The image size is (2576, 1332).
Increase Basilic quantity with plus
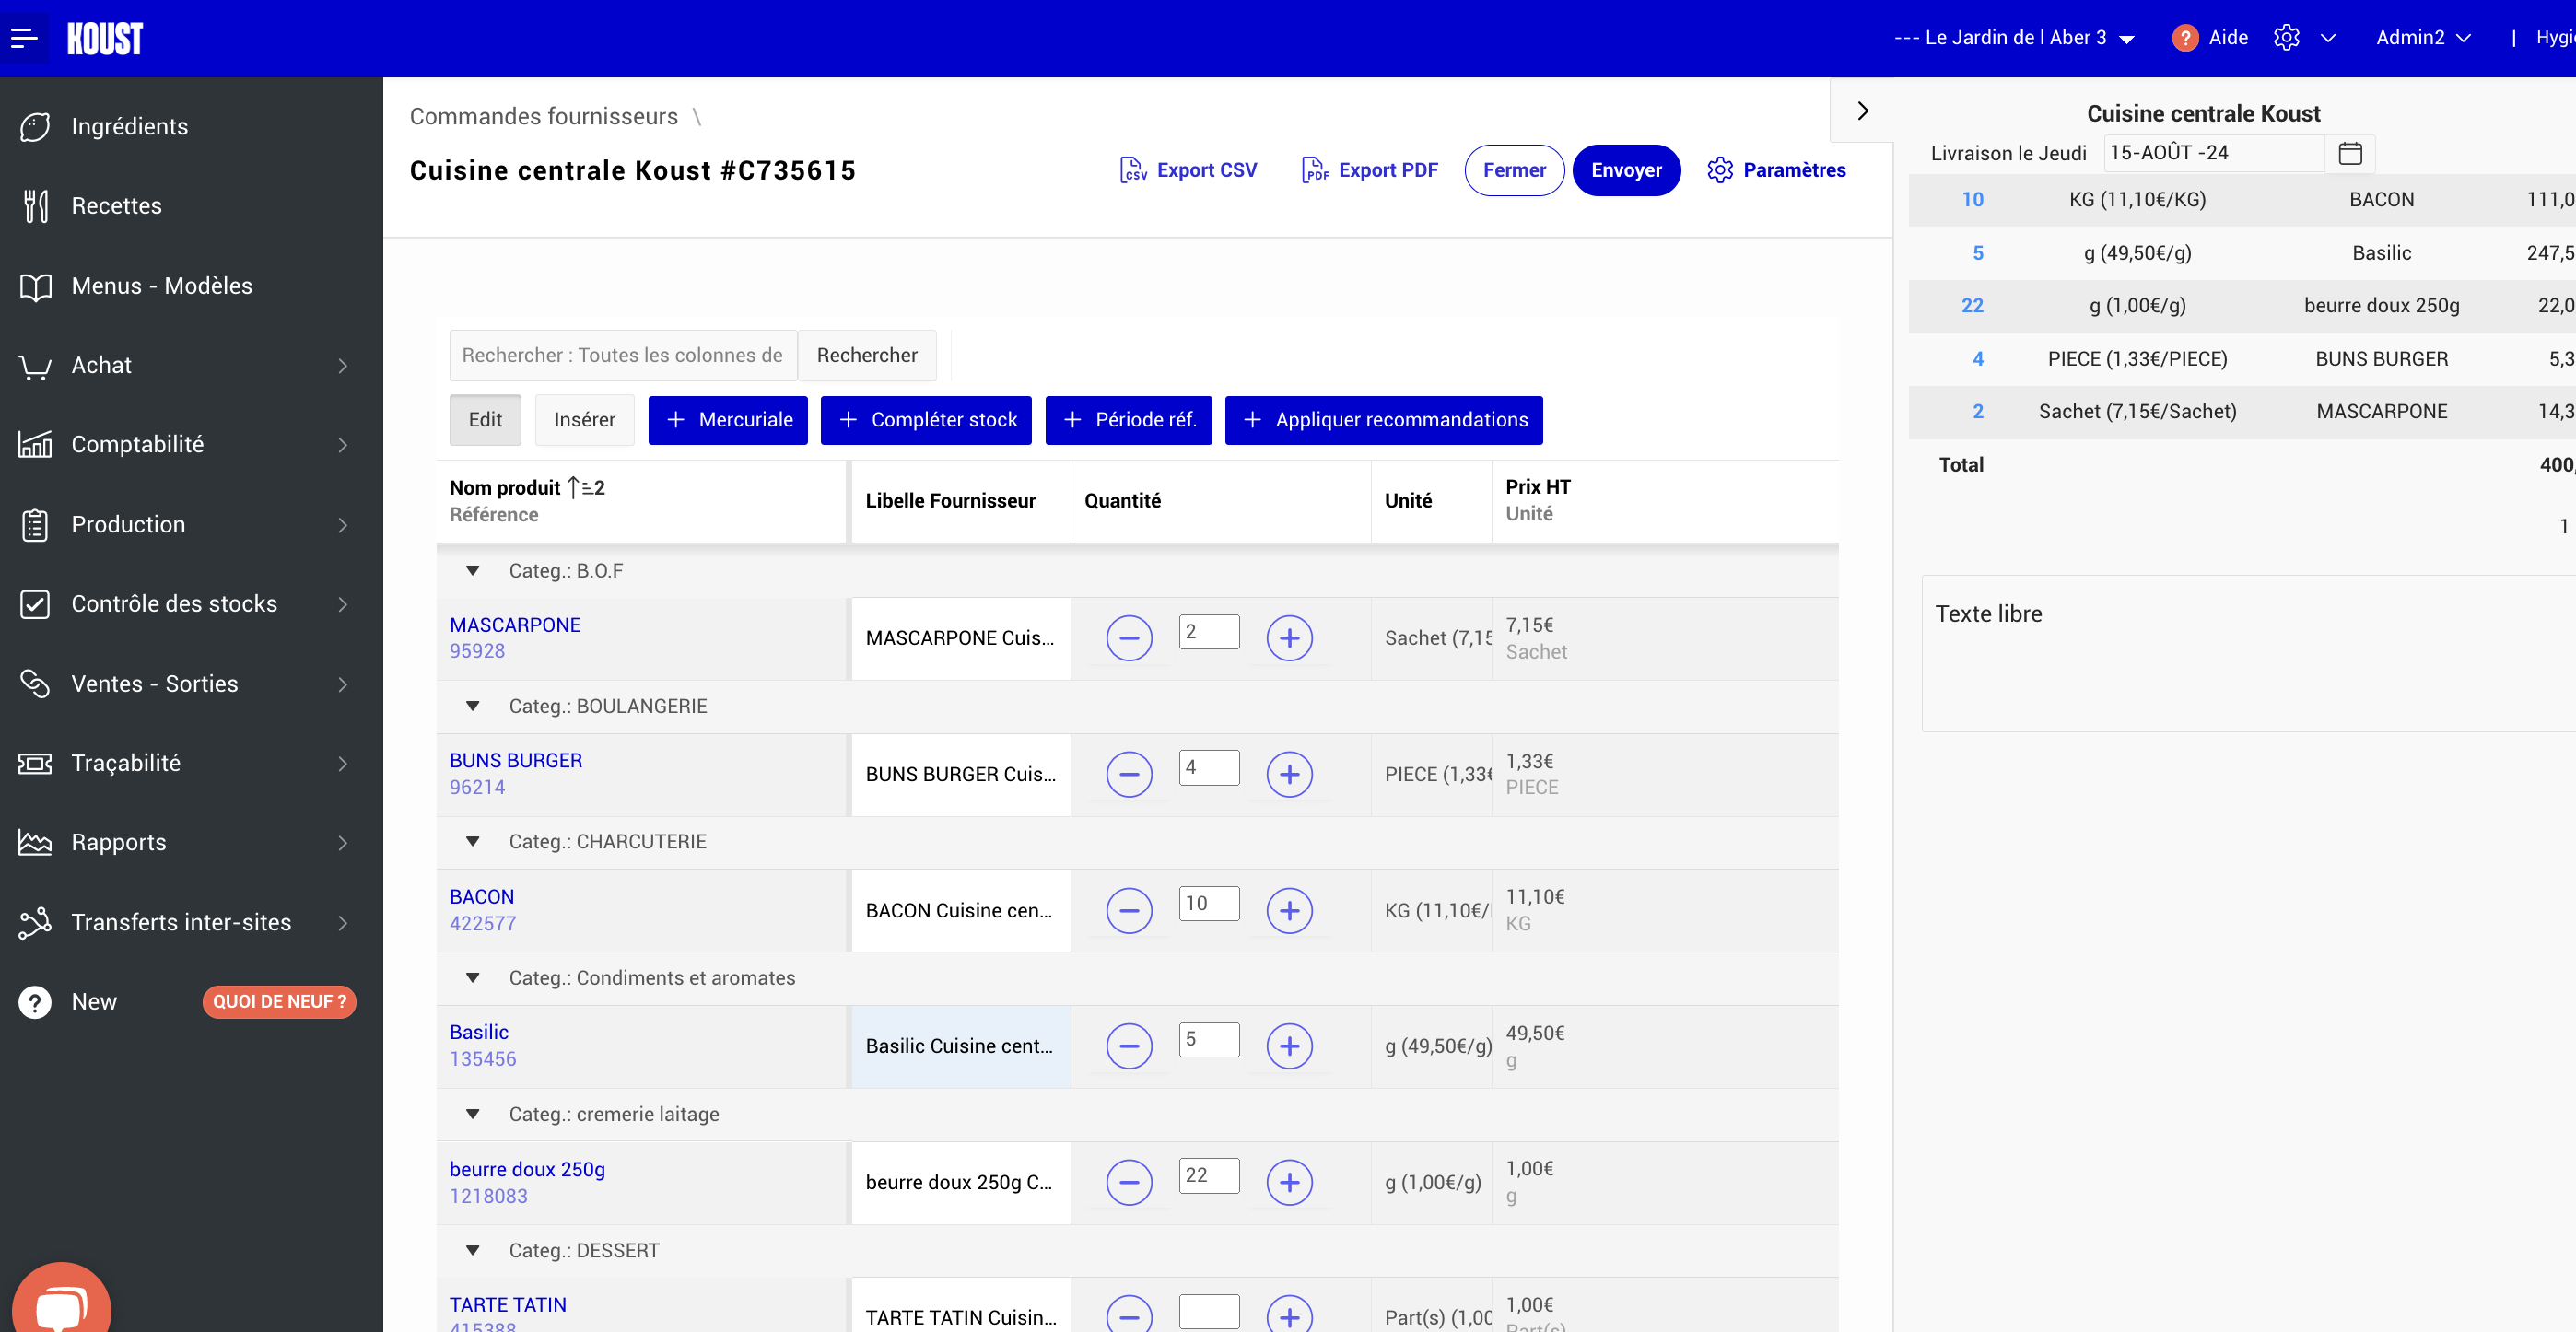(x=1290, y=1046)
